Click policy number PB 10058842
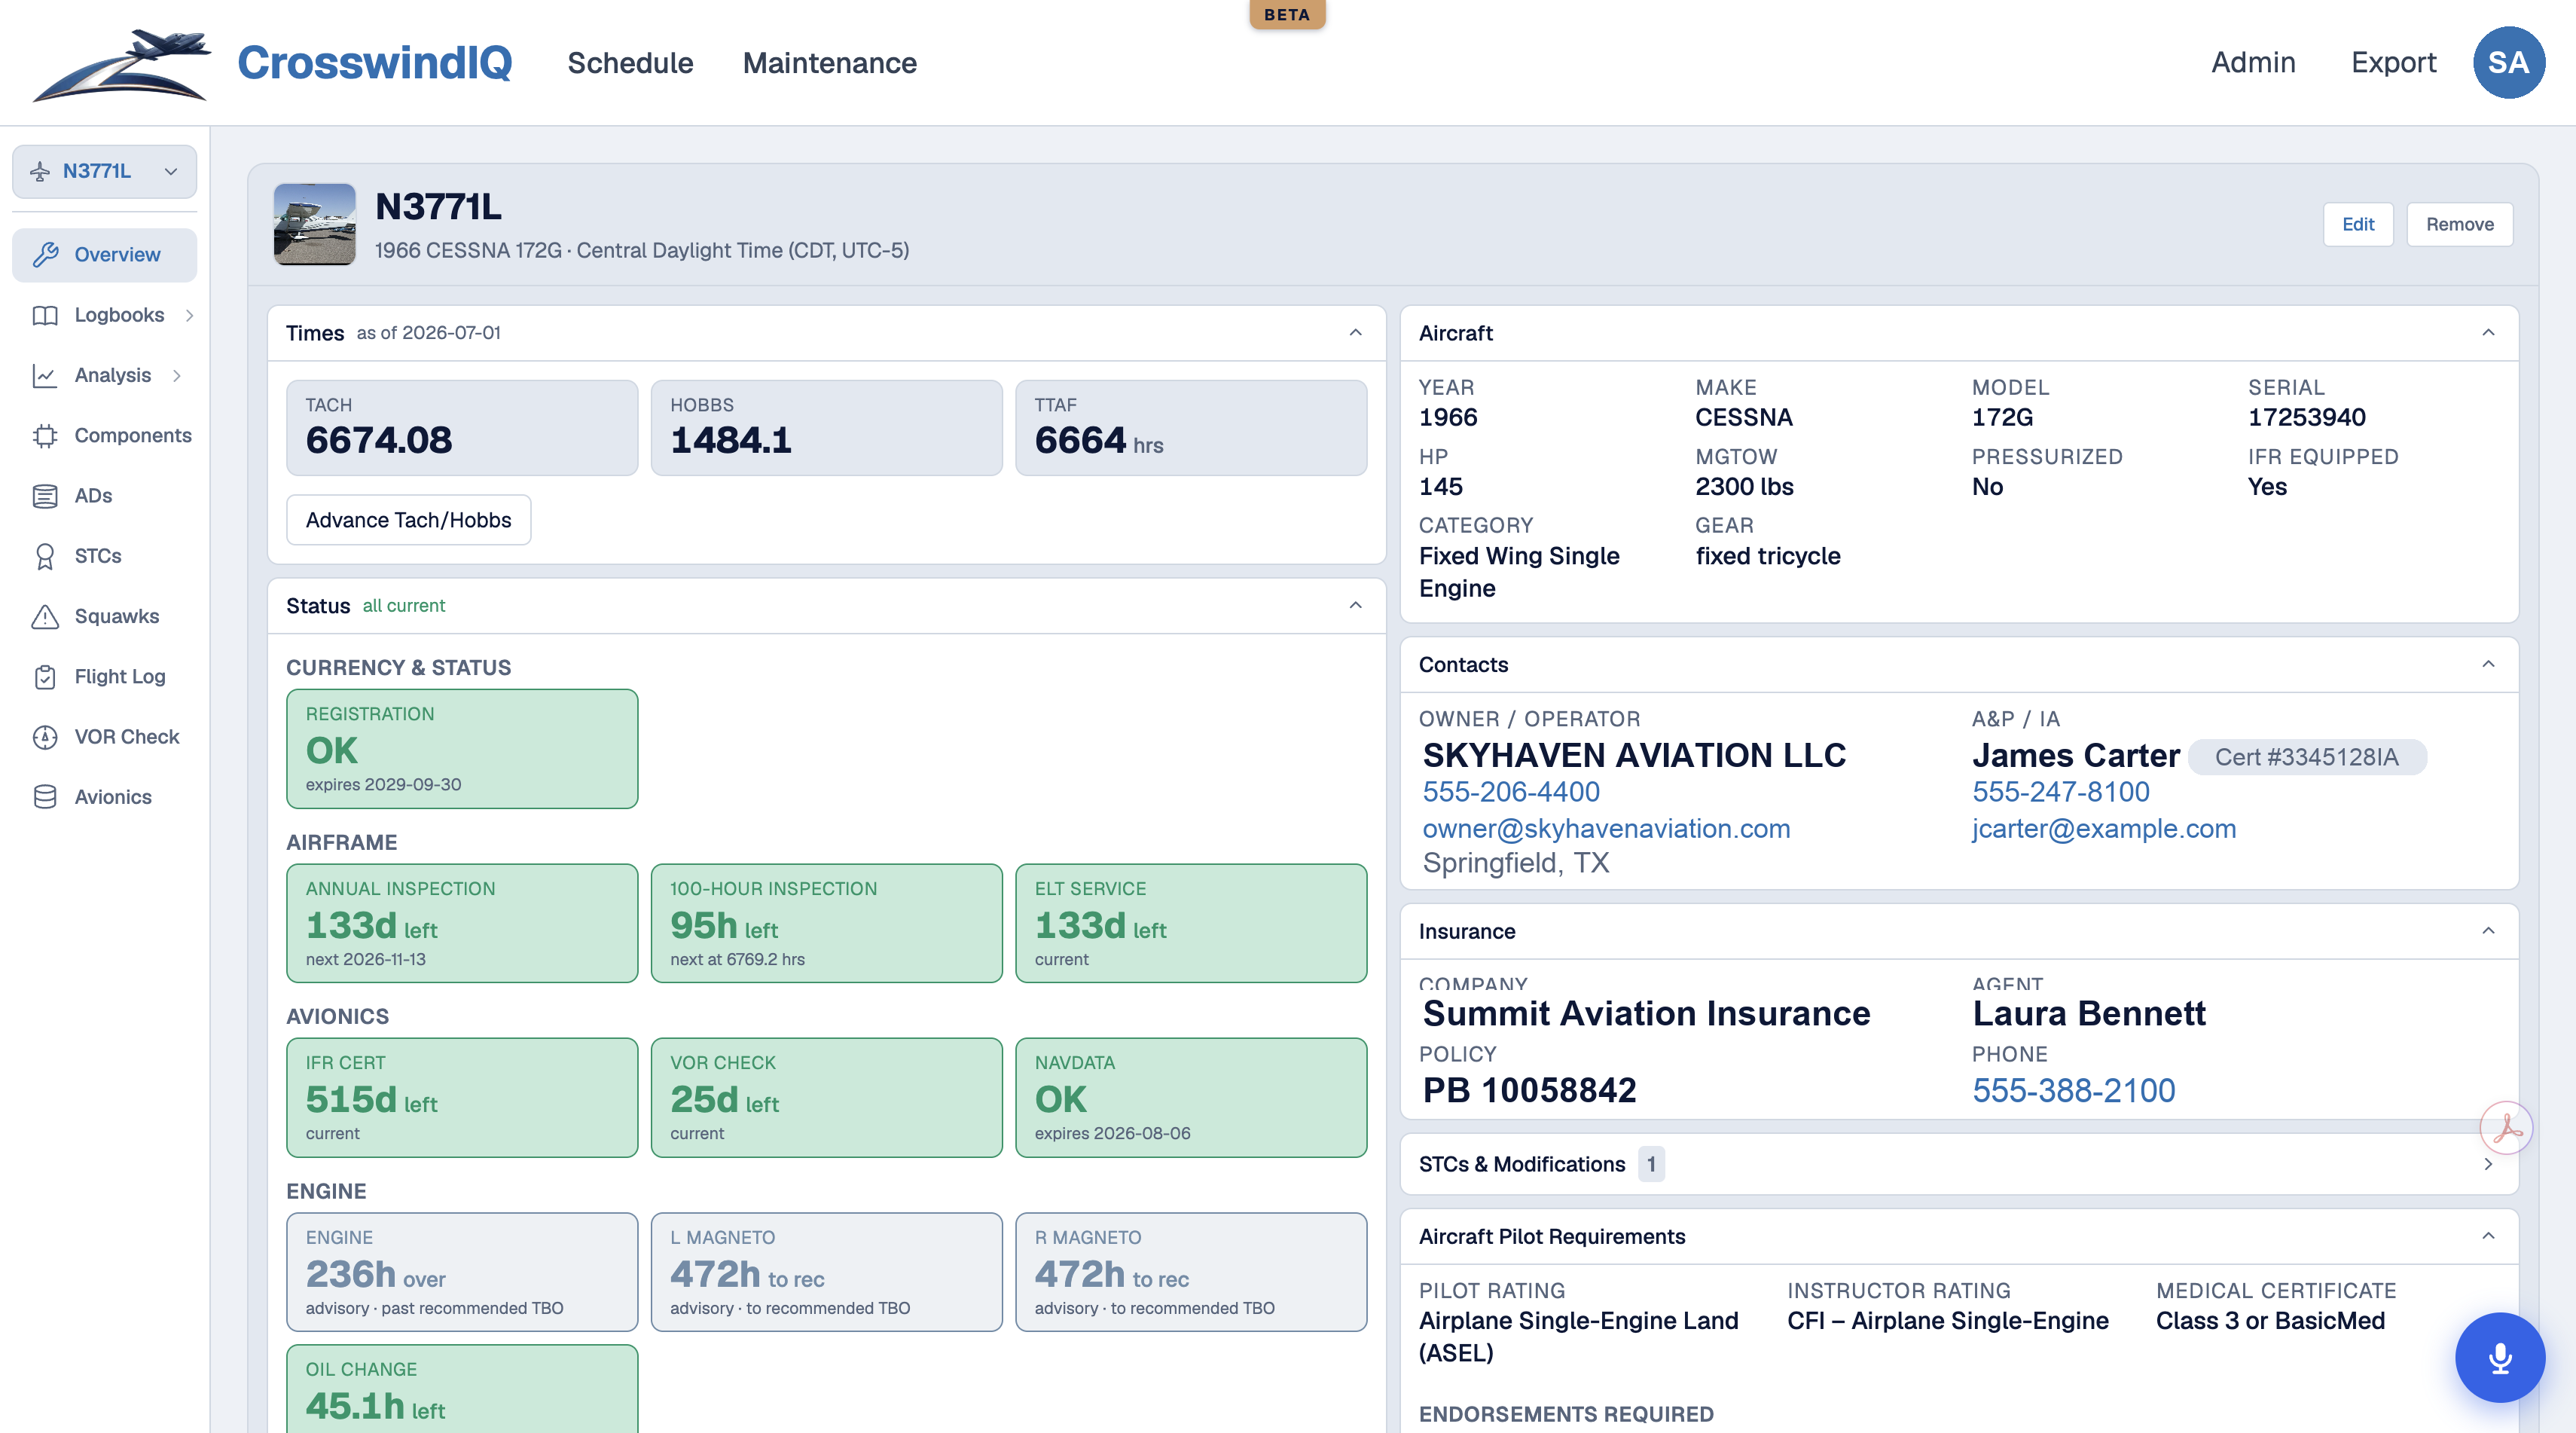The image size is (2576, 1433). click(1529, 1090)
